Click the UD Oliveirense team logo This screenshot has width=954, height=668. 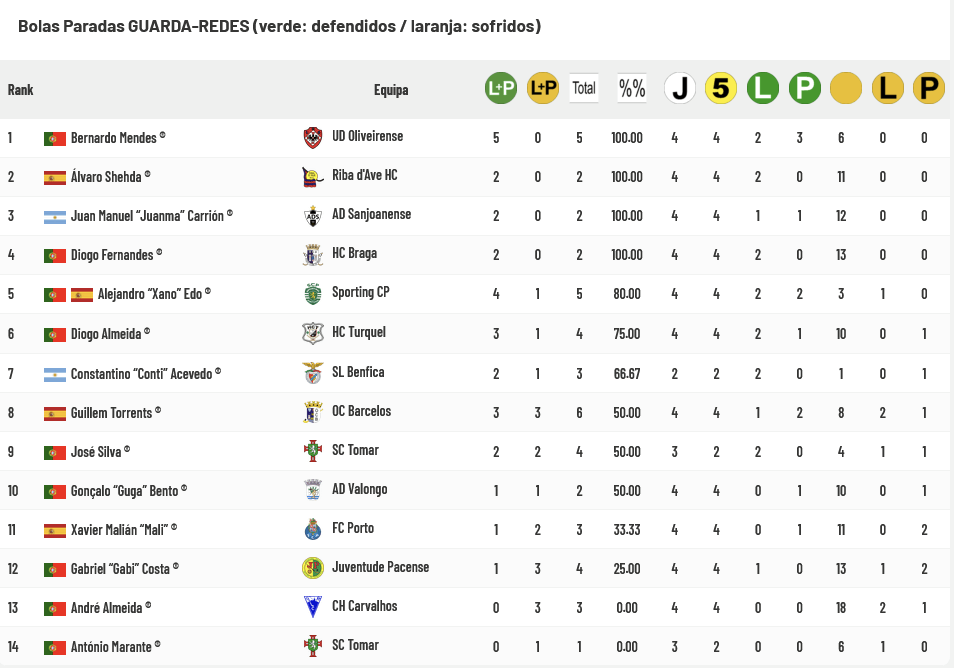[313, 137]
